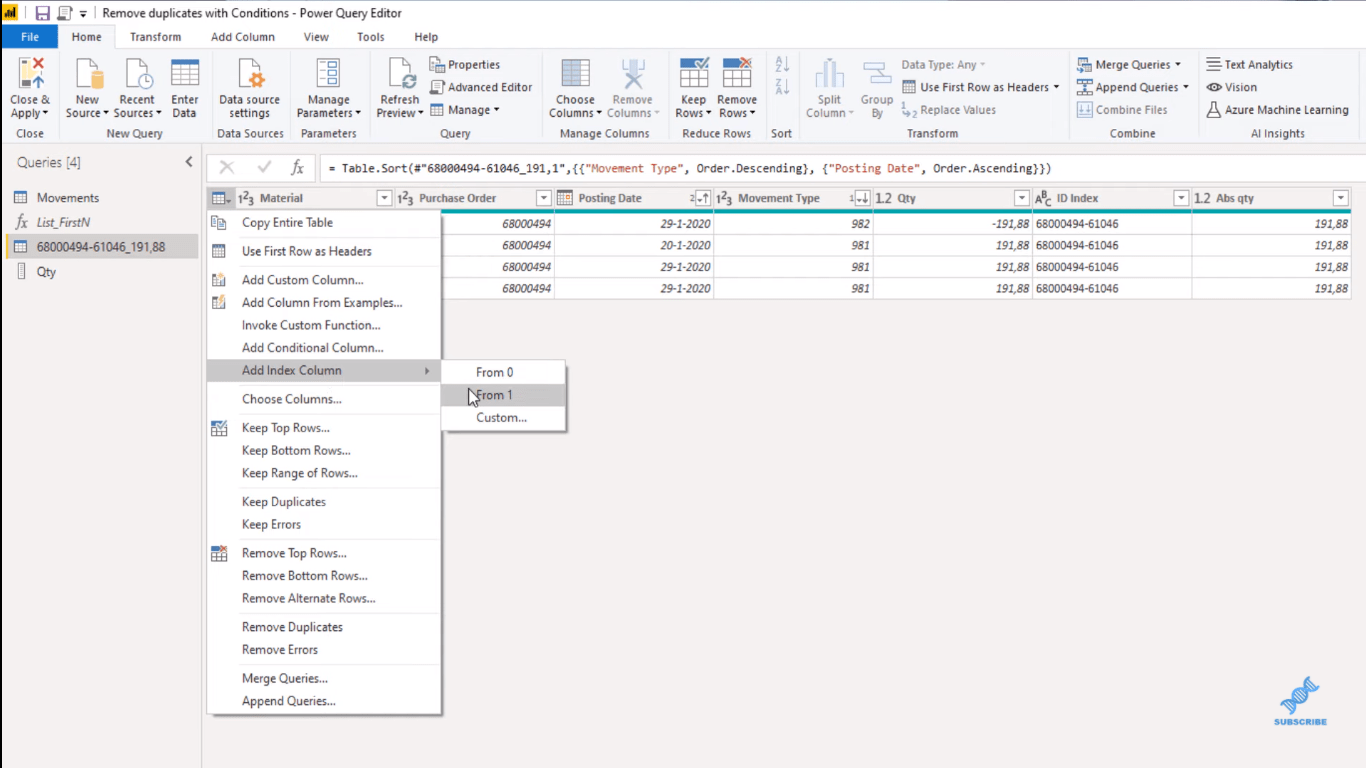The height and width of the screenshot is (768, 1366).
Task: Click in the formula bar text
Action: (x=690, y=168)
